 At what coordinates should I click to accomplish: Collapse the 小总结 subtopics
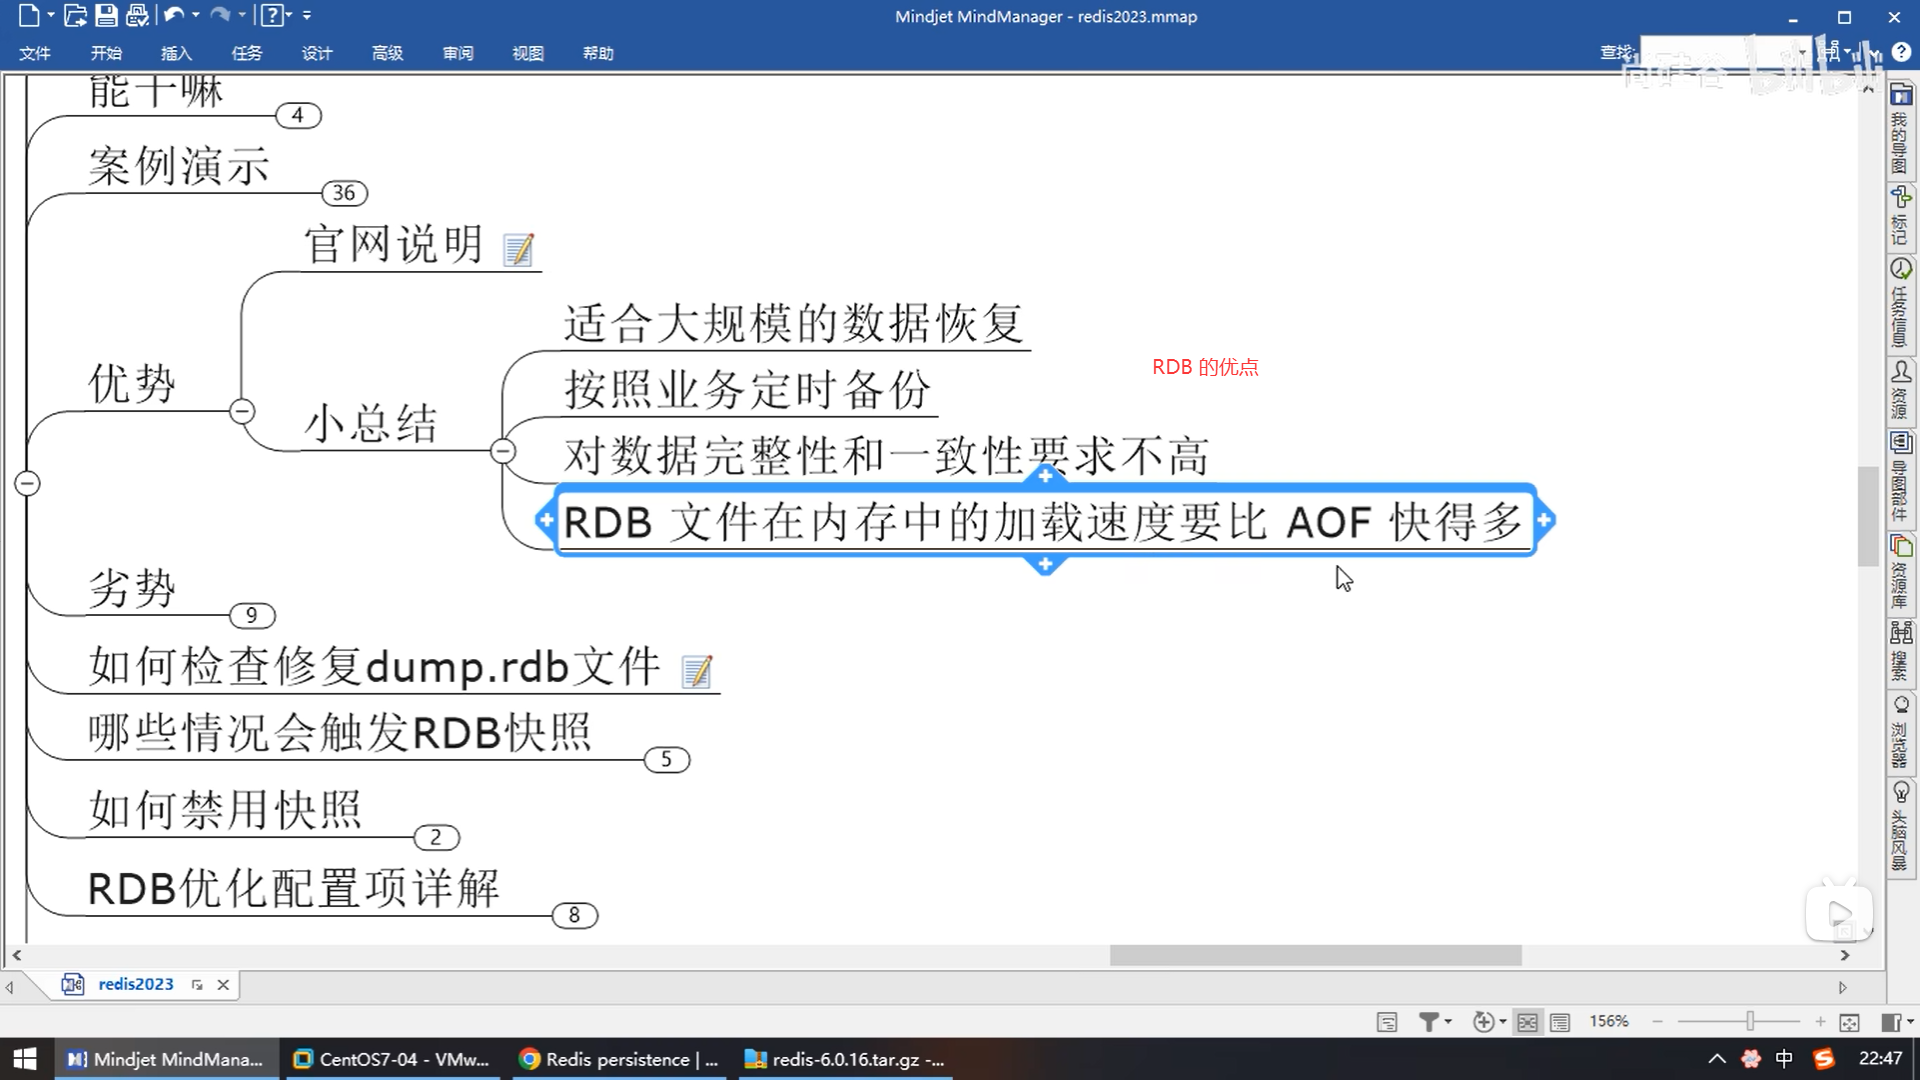[x=503, y=451]
